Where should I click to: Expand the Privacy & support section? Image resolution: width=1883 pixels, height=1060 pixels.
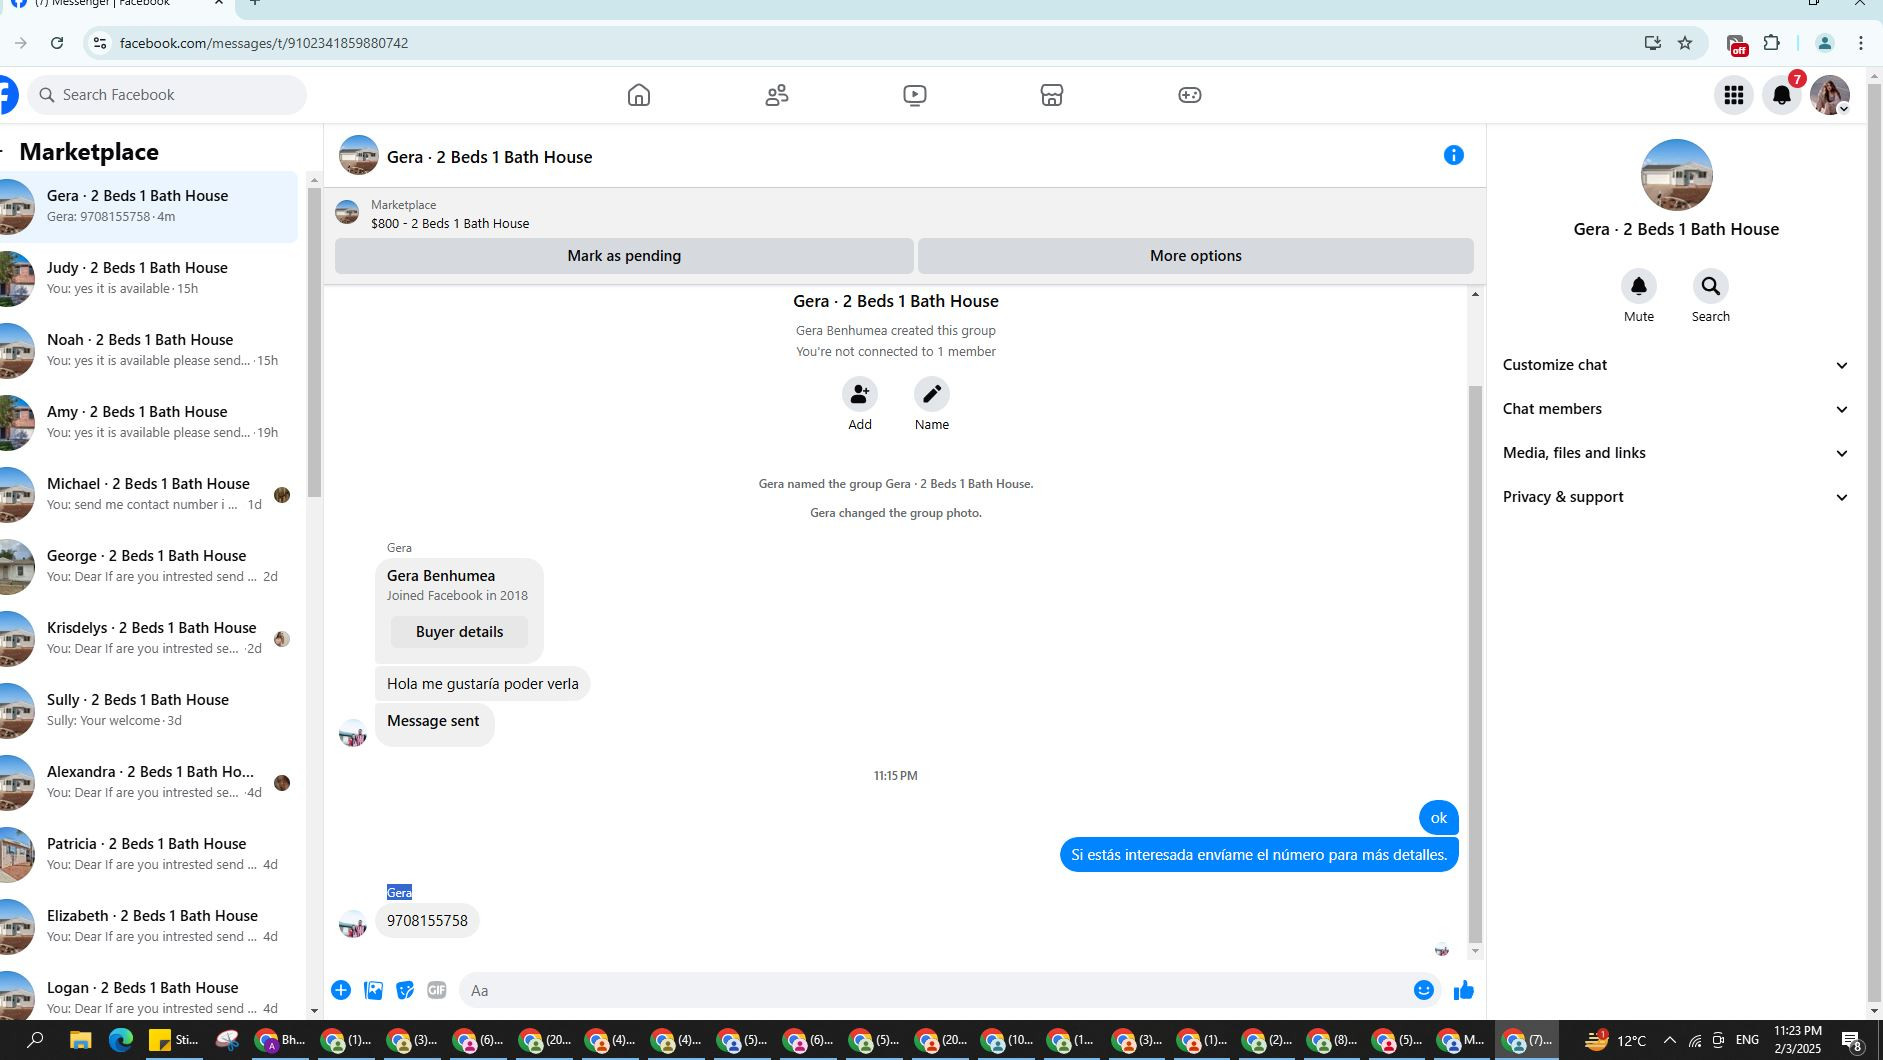1675,497
